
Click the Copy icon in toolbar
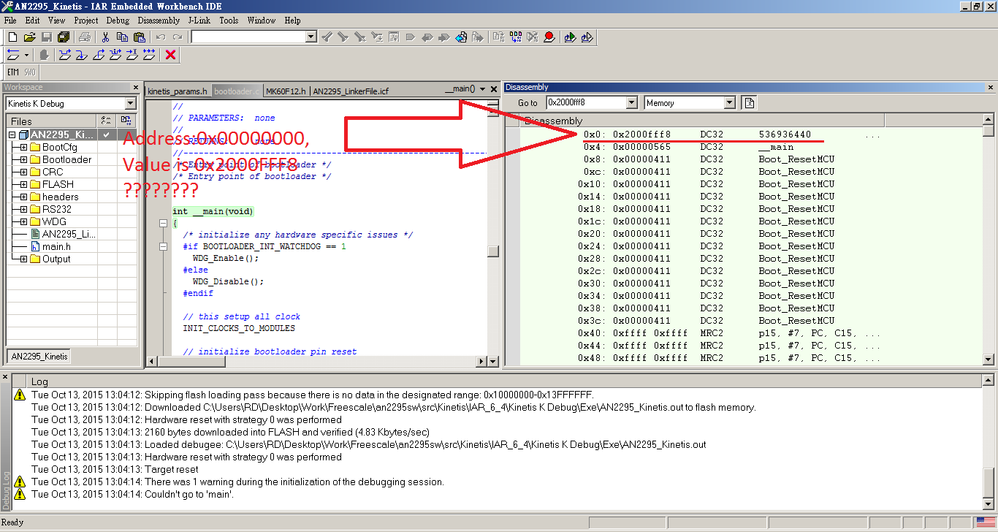122,38
